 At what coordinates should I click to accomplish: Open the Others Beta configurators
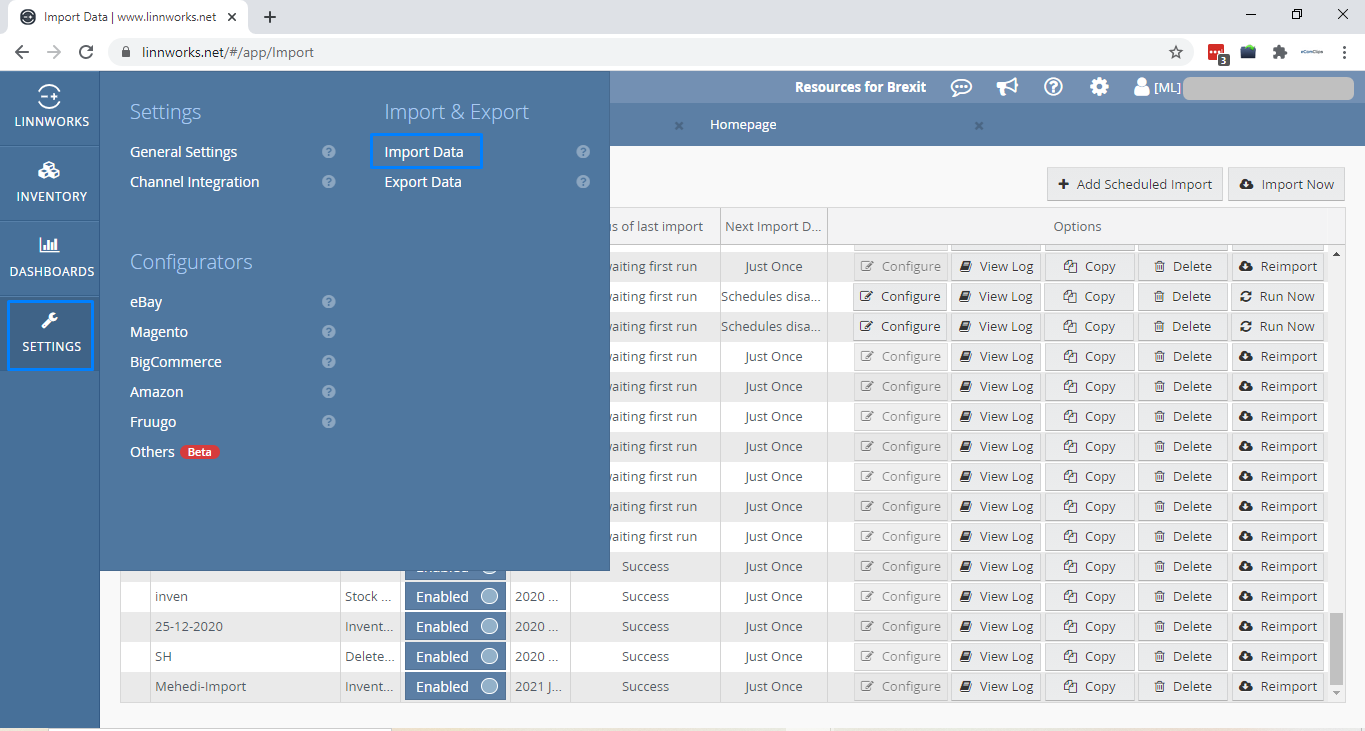tap(174, 452)
